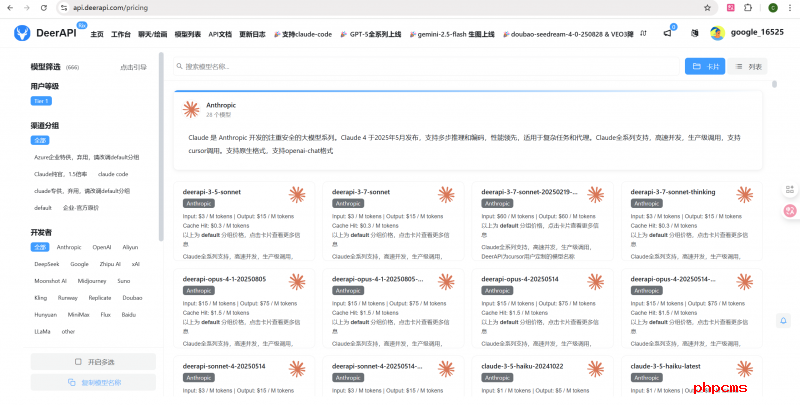Go to the 工作台 workspace nav item
Image resolution: width=800 pixels, height=405 pixels.
(x=121, y=34)
